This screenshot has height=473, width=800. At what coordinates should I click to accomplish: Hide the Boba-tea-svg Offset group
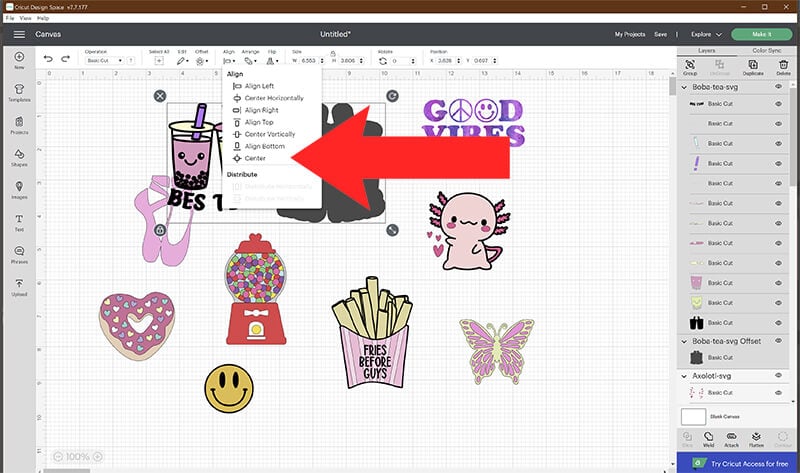(778, 341)
